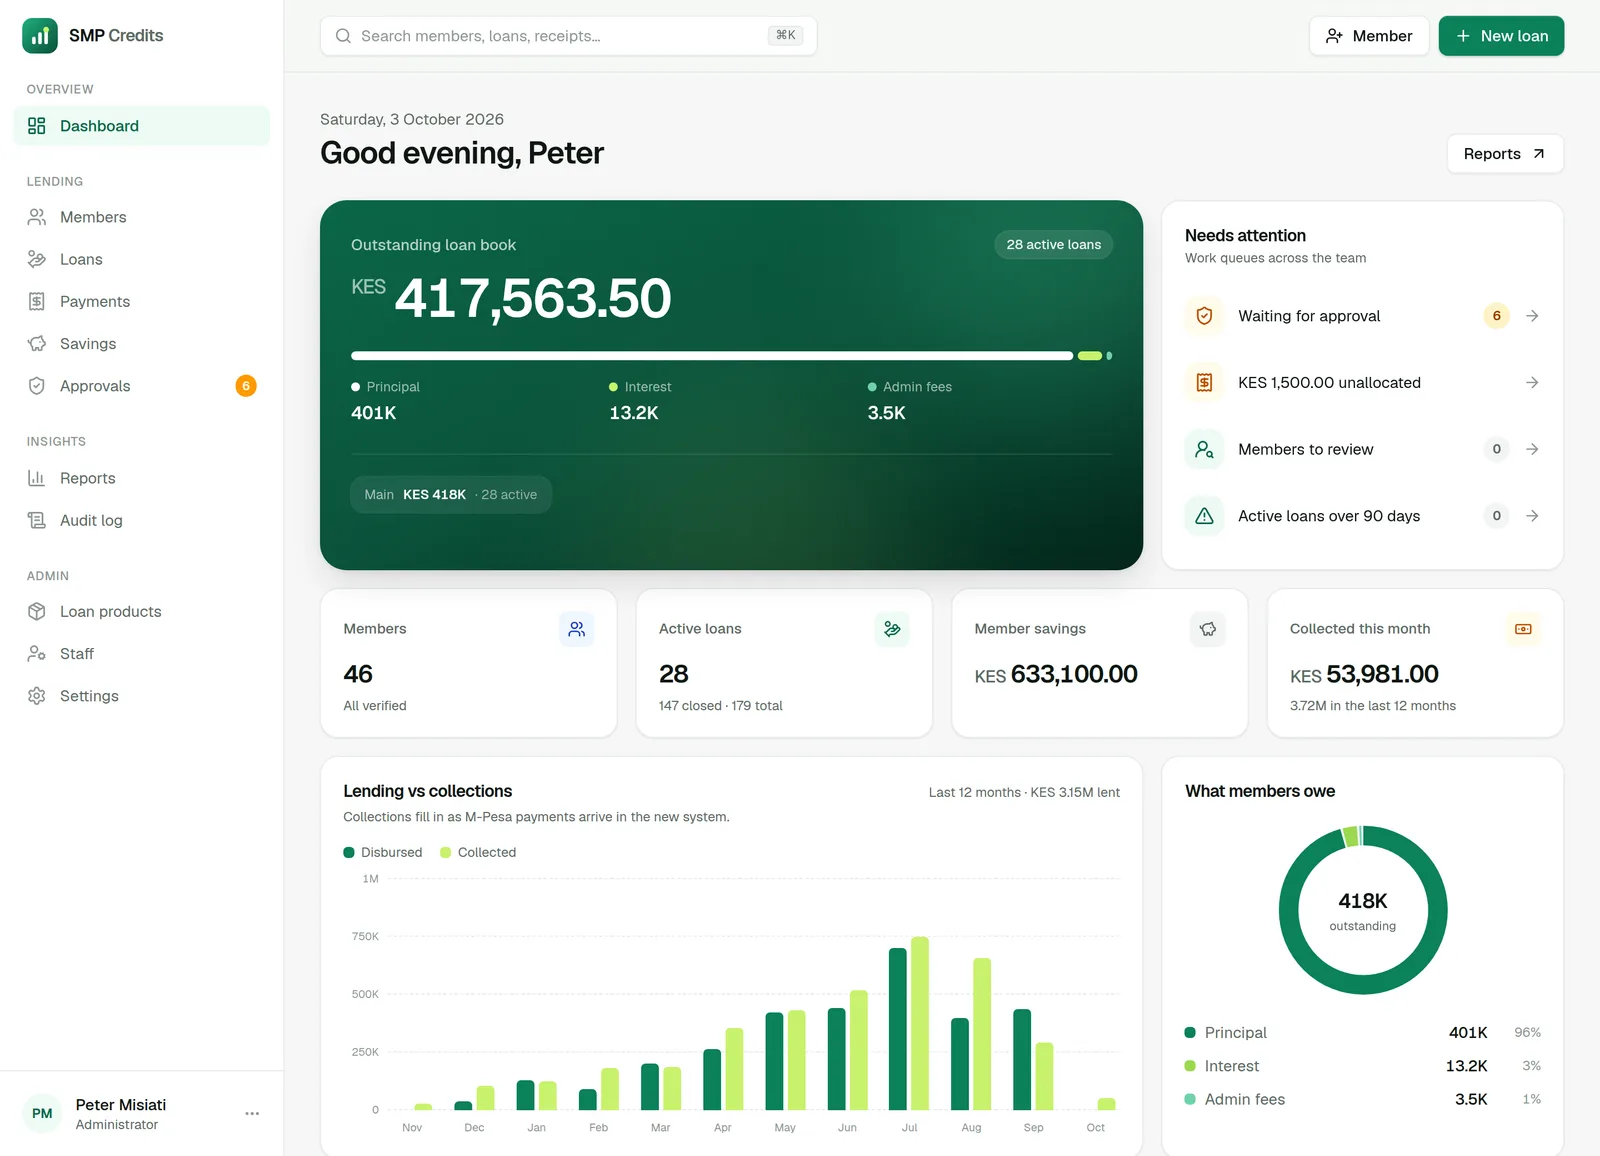Click the Main KES 418K chip

451,495
